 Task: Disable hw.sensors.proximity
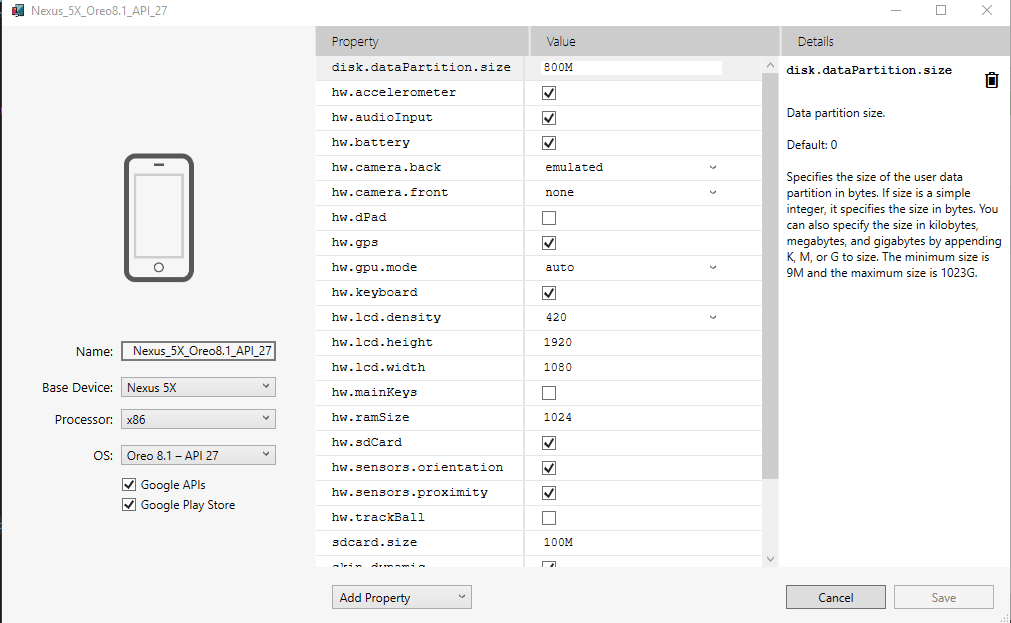pyautogui.click(x=548, y=492)
